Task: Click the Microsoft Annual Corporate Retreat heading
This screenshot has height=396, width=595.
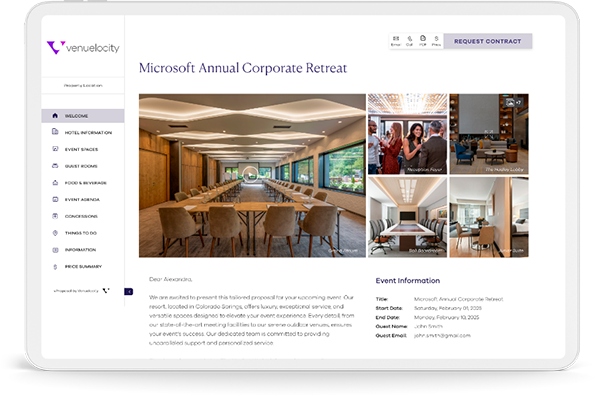Action: [243, 68]
